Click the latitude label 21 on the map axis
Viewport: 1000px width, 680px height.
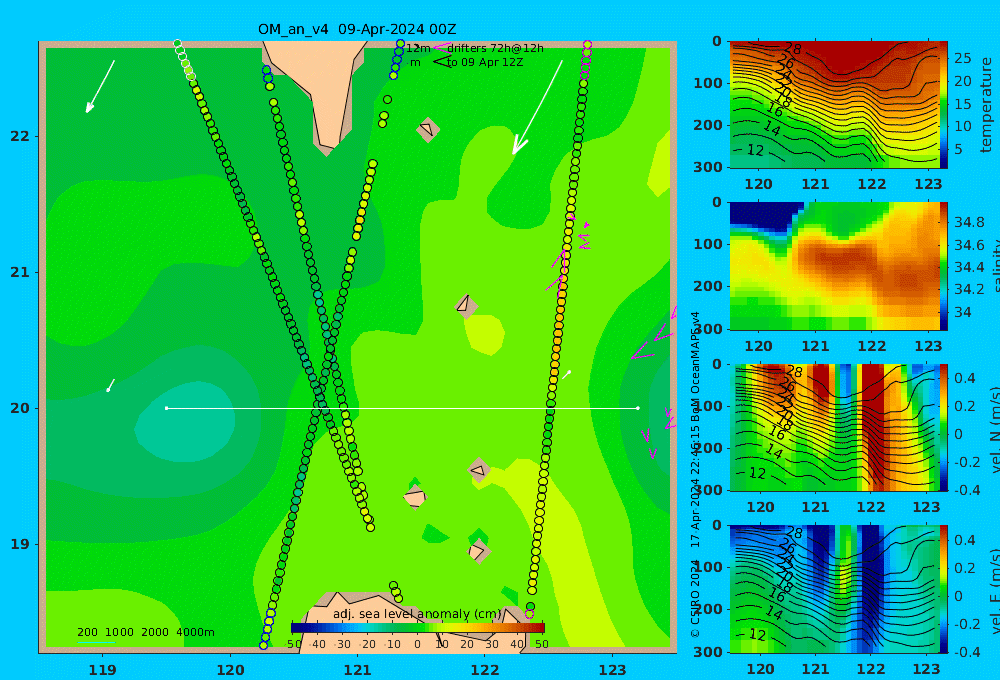tap(20, 272)
